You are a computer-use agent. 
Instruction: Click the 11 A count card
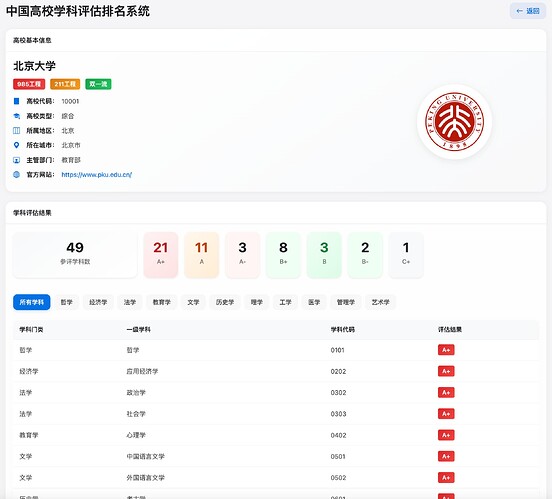[202, 255]
